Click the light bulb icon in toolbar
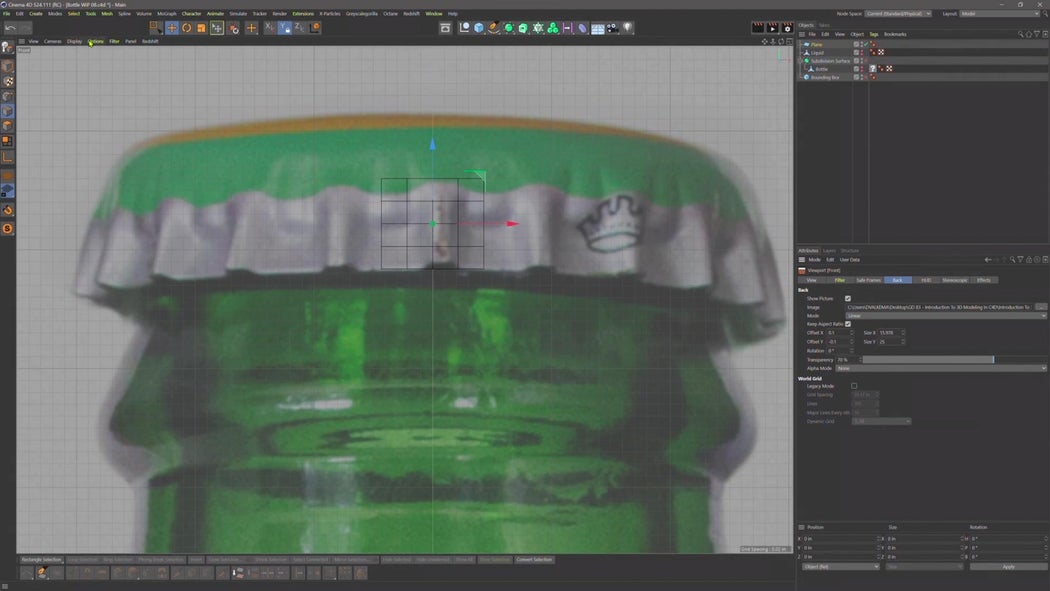1050x591 pixels. [x=627, y=27]
